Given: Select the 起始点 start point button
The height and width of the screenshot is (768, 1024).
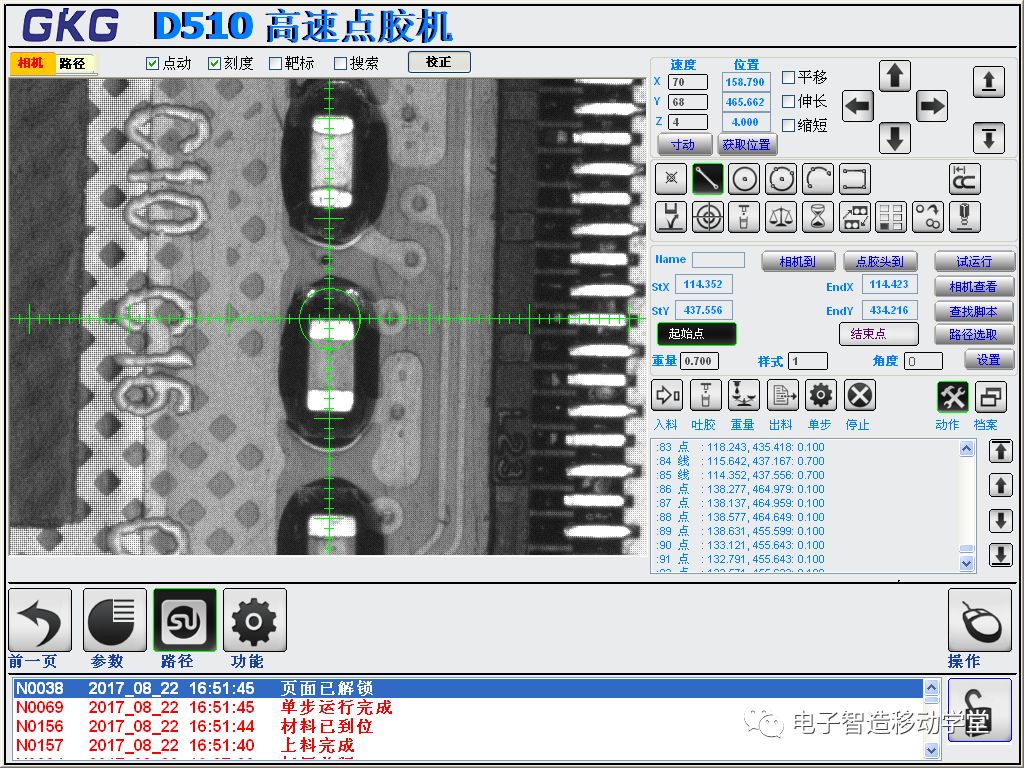Looking at the screenshot, I should point(697,334).
